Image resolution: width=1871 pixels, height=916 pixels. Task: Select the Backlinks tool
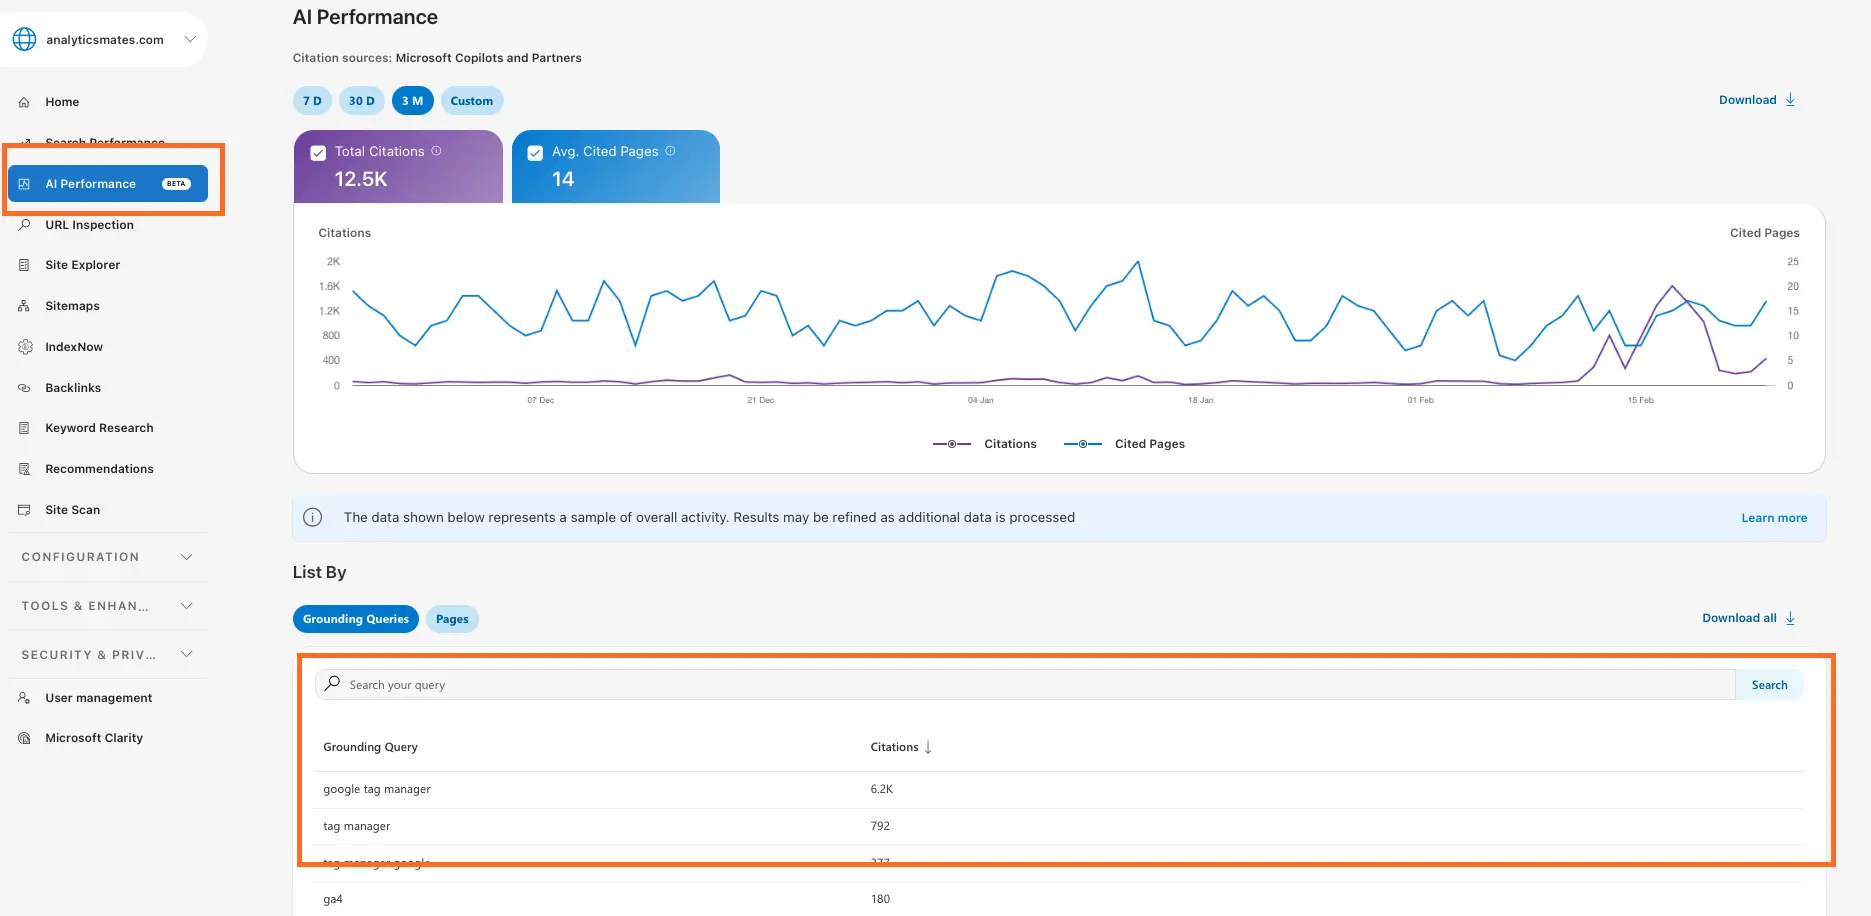[72, 387]
